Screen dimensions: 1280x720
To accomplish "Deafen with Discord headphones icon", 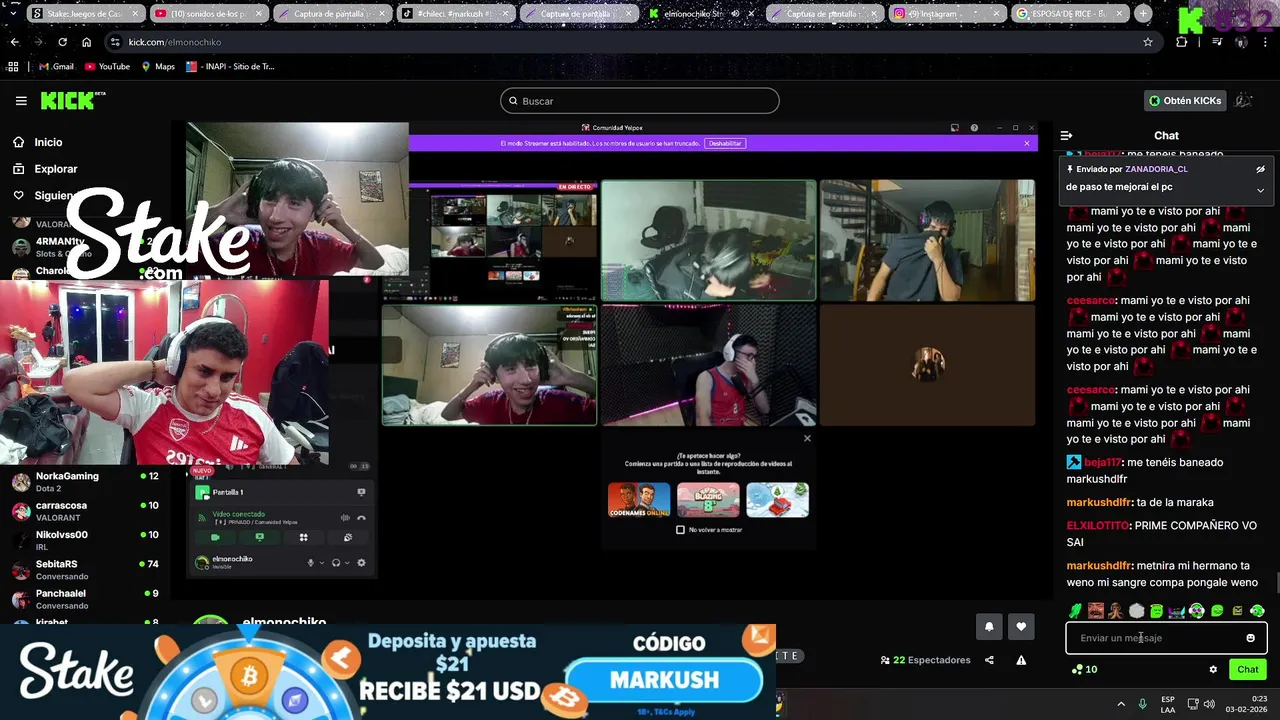I will click(x=336, y=563).
